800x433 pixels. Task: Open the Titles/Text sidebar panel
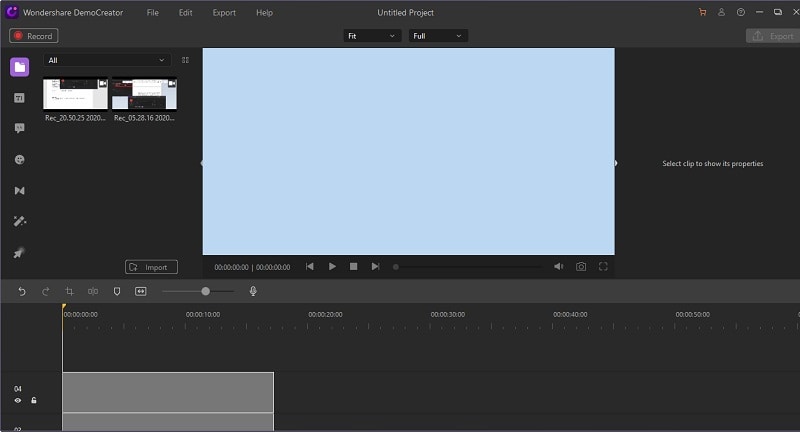(19, 98)
